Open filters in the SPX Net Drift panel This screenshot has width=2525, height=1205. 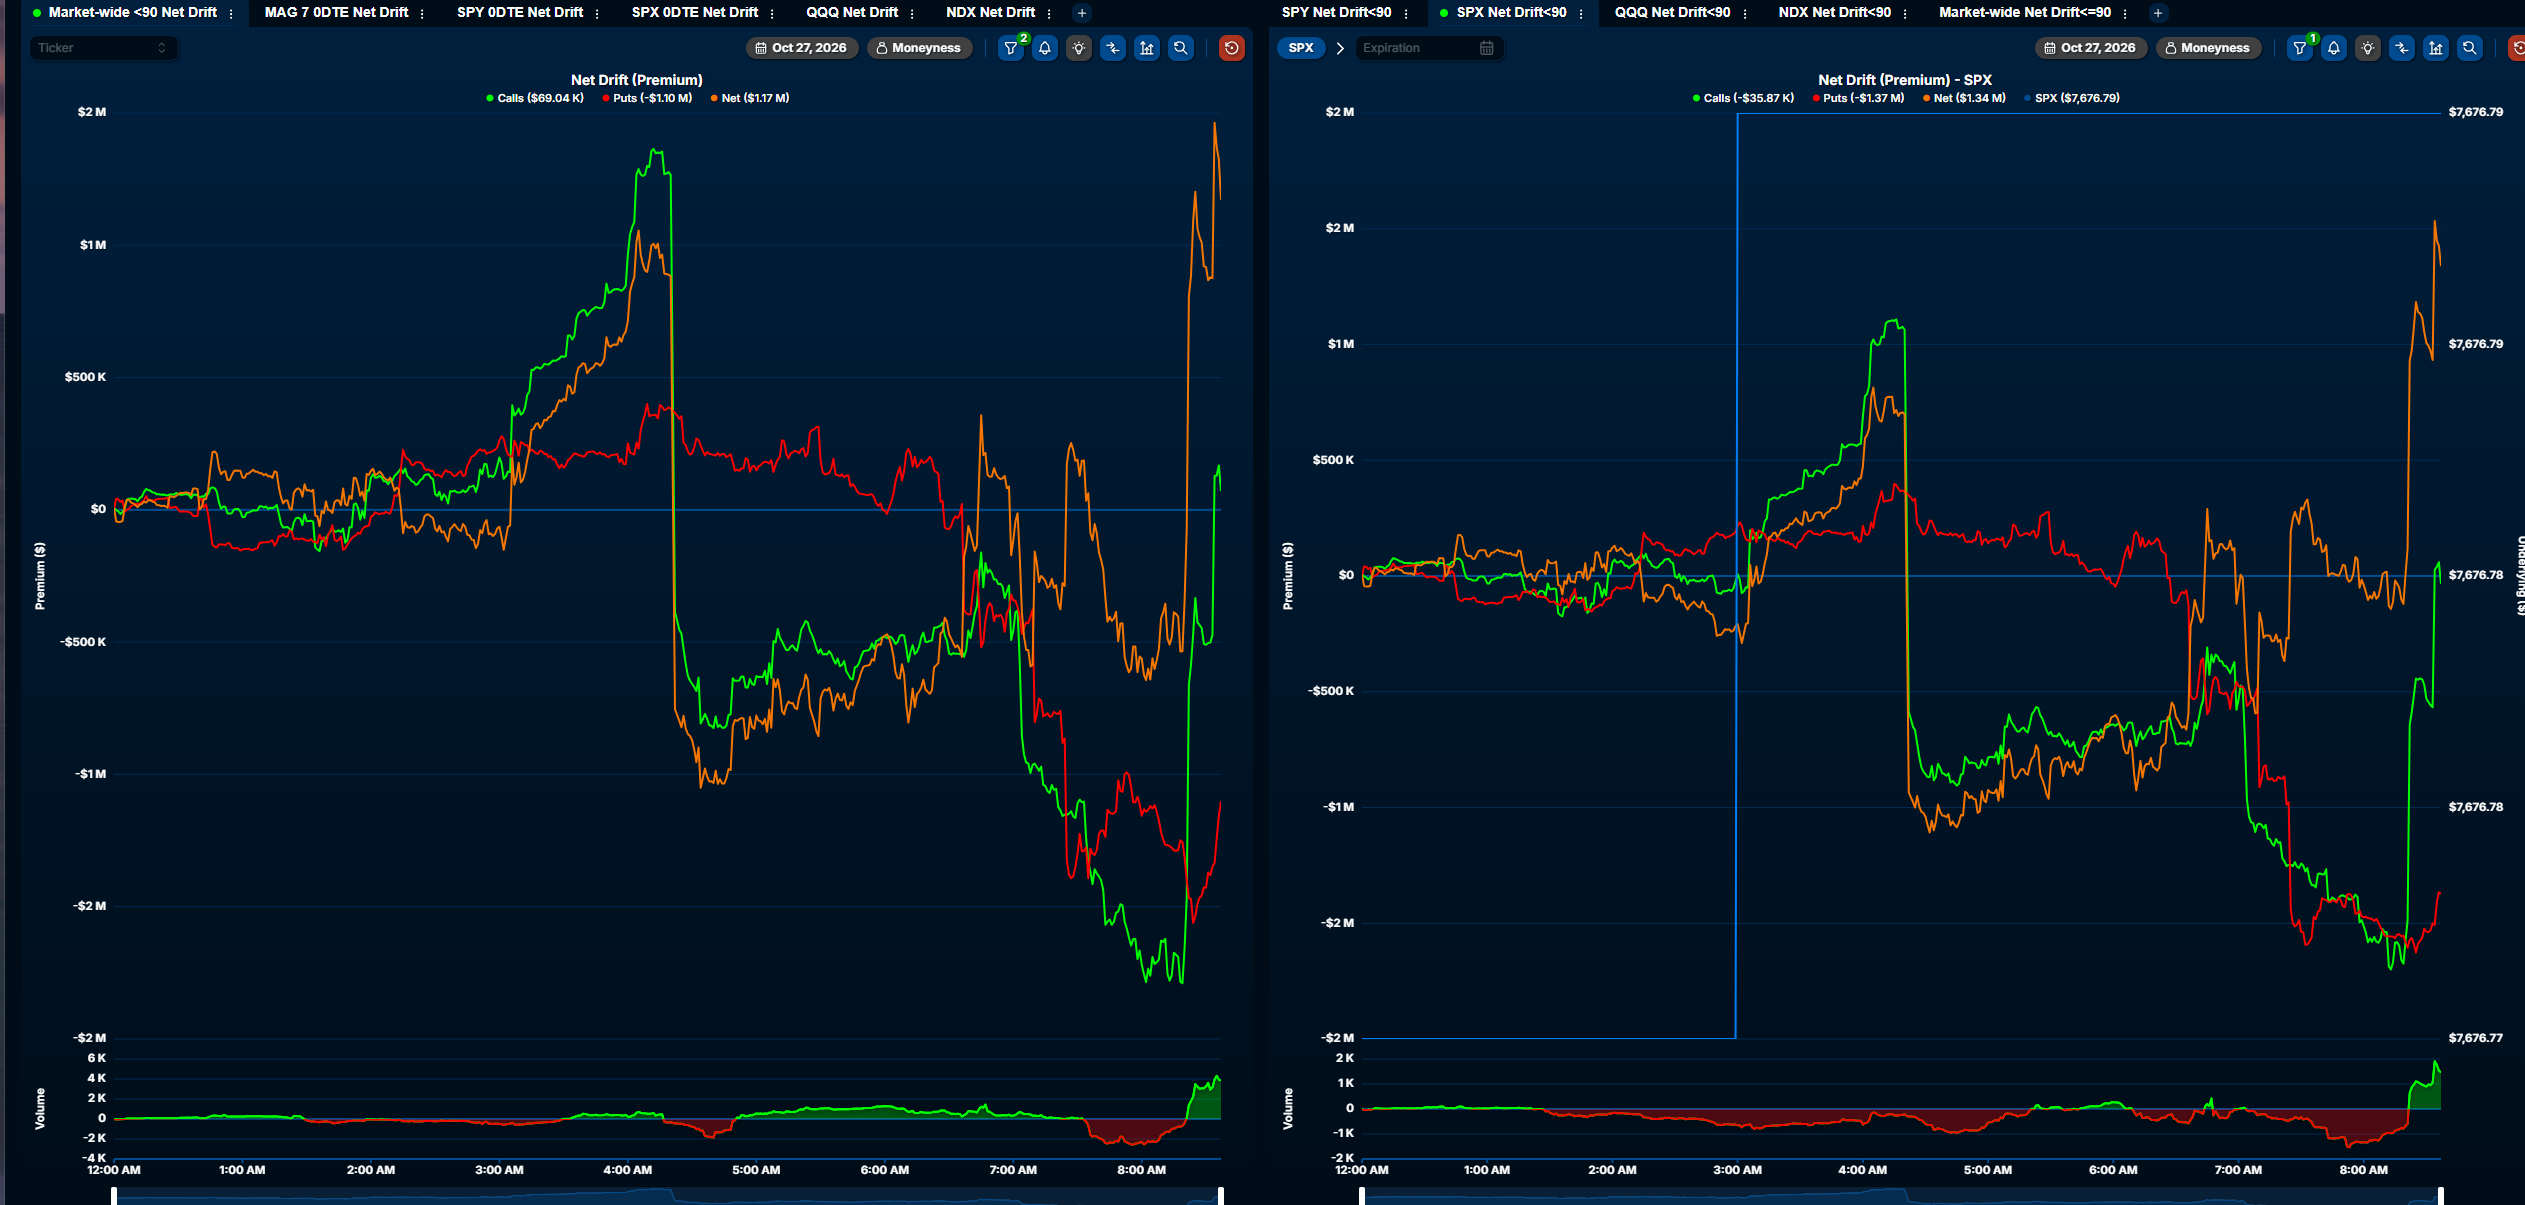tap(2300, 48)
